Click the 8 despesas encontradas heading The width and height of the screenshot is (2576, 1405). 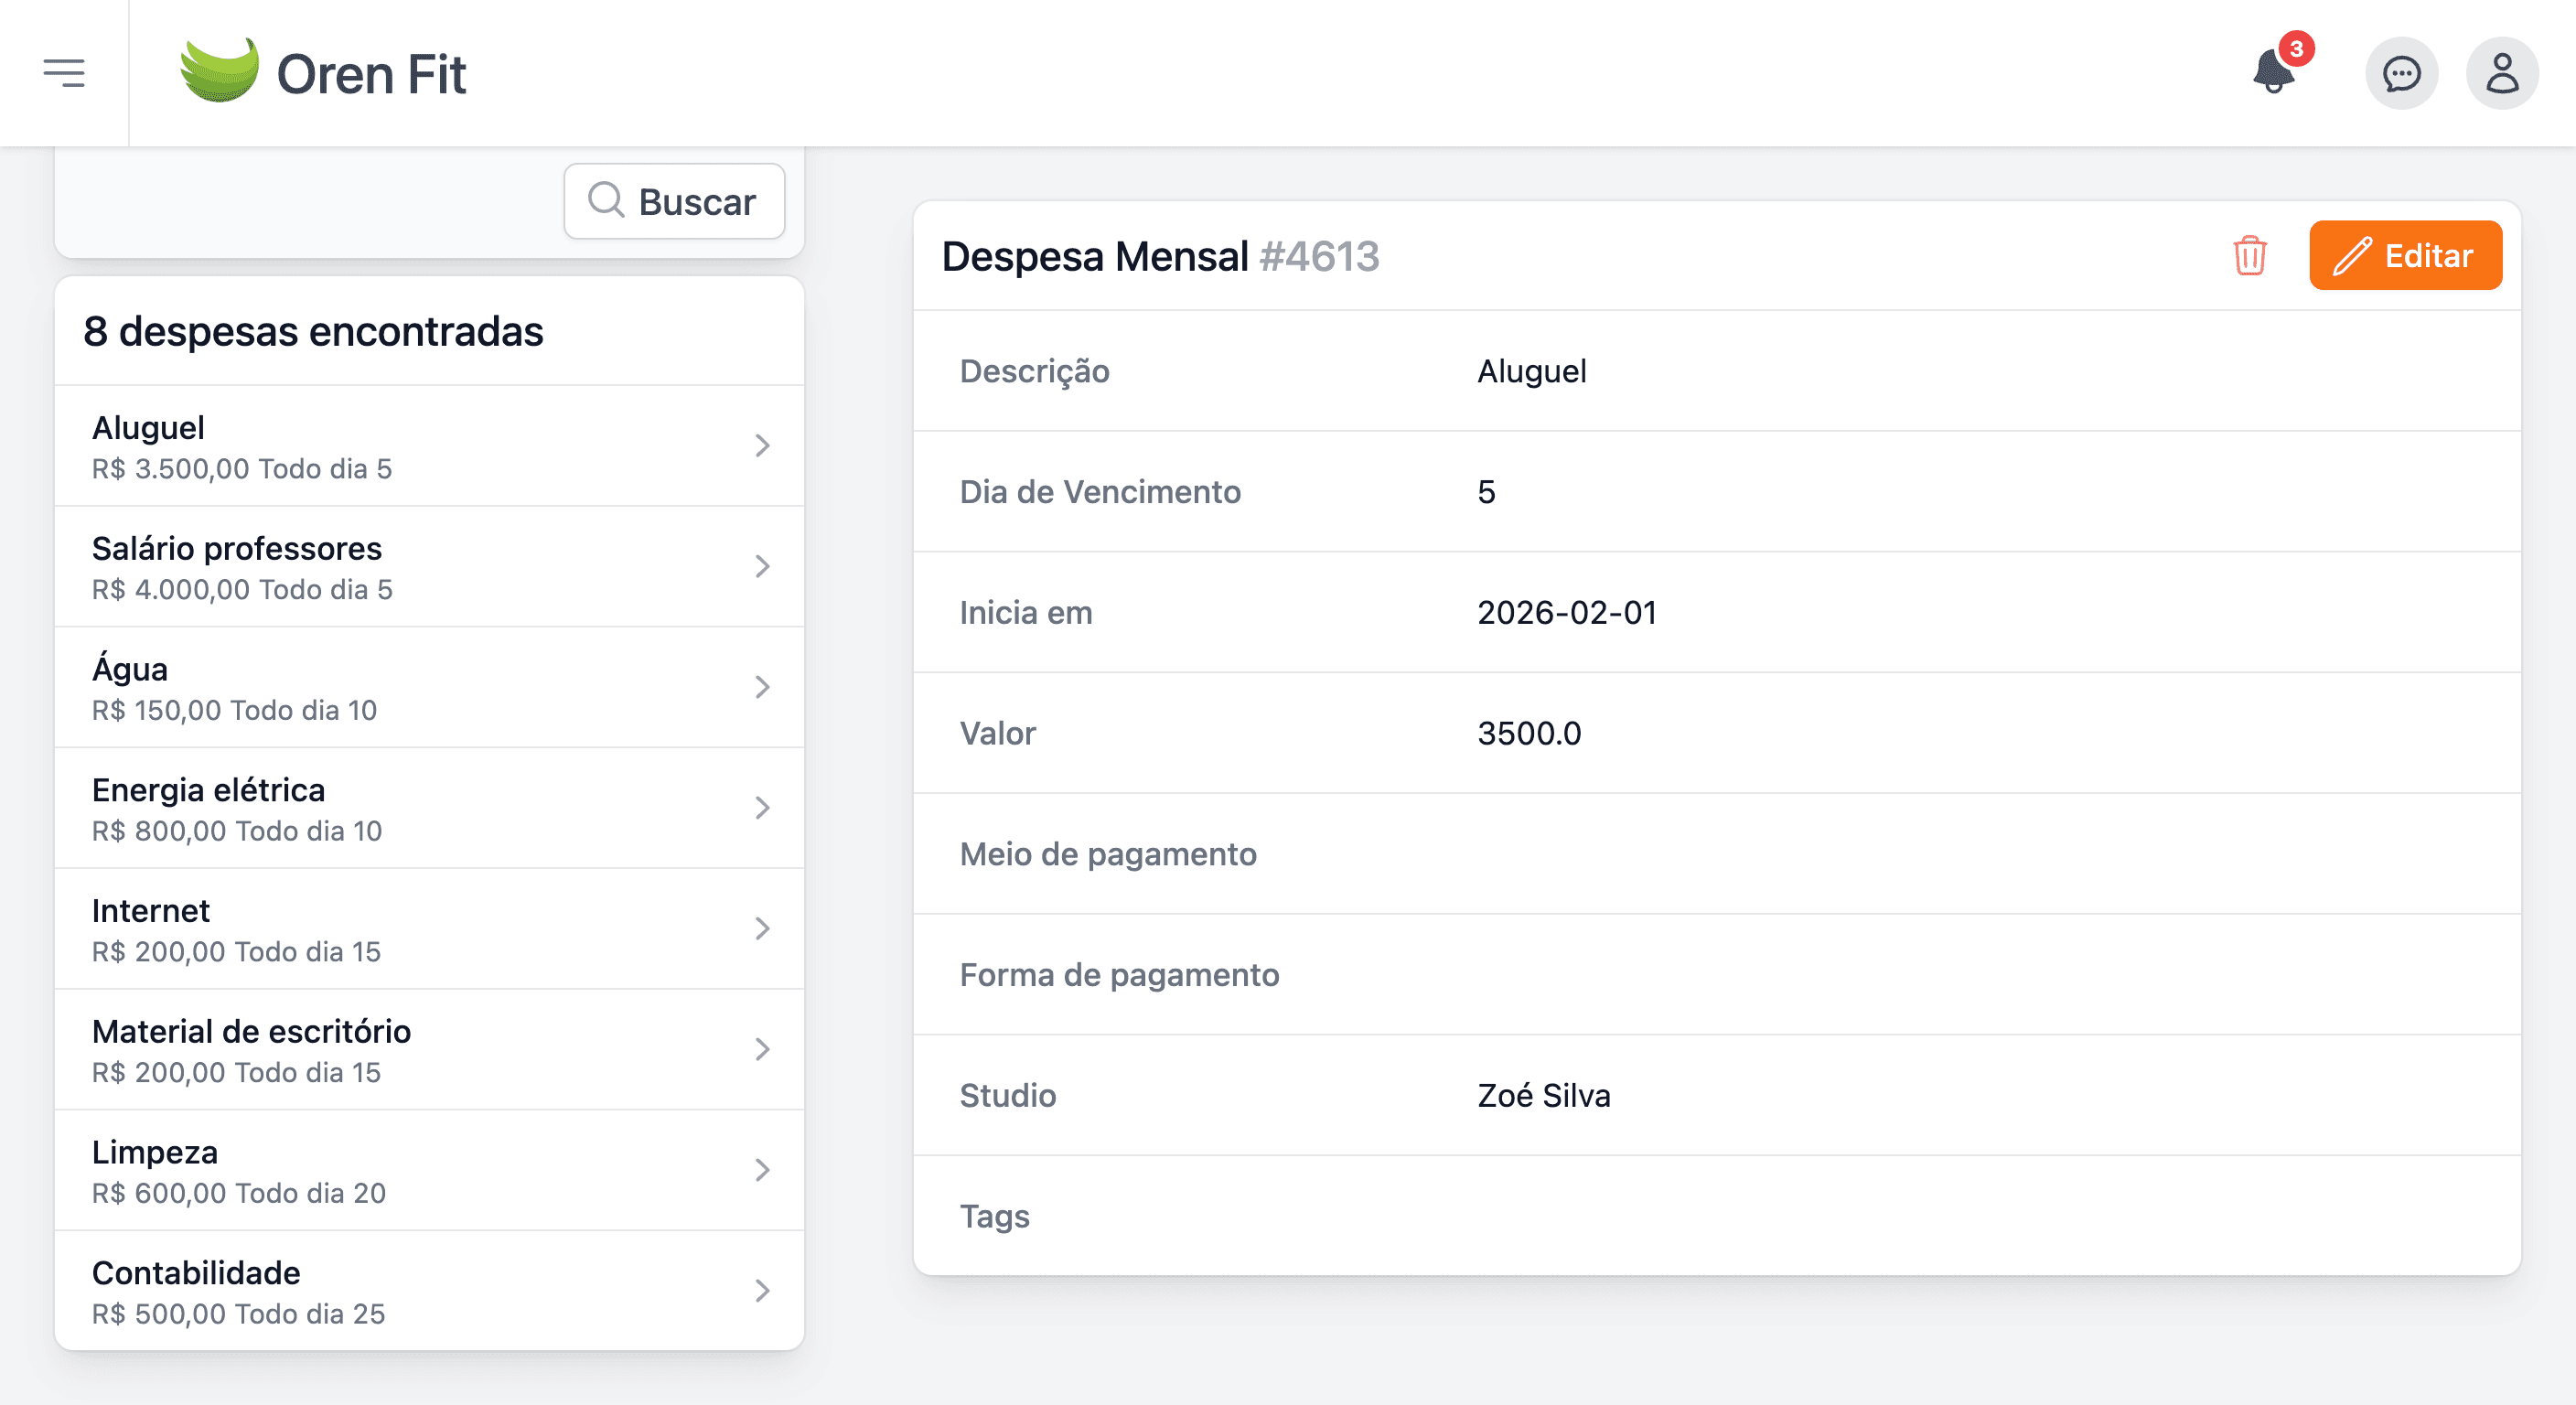click(x=313, y=332)
